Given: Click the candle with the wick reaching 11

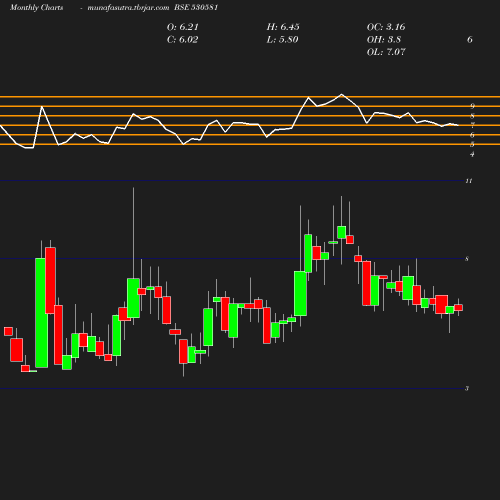Looking at the screenshot, I should tap(133, 298).
